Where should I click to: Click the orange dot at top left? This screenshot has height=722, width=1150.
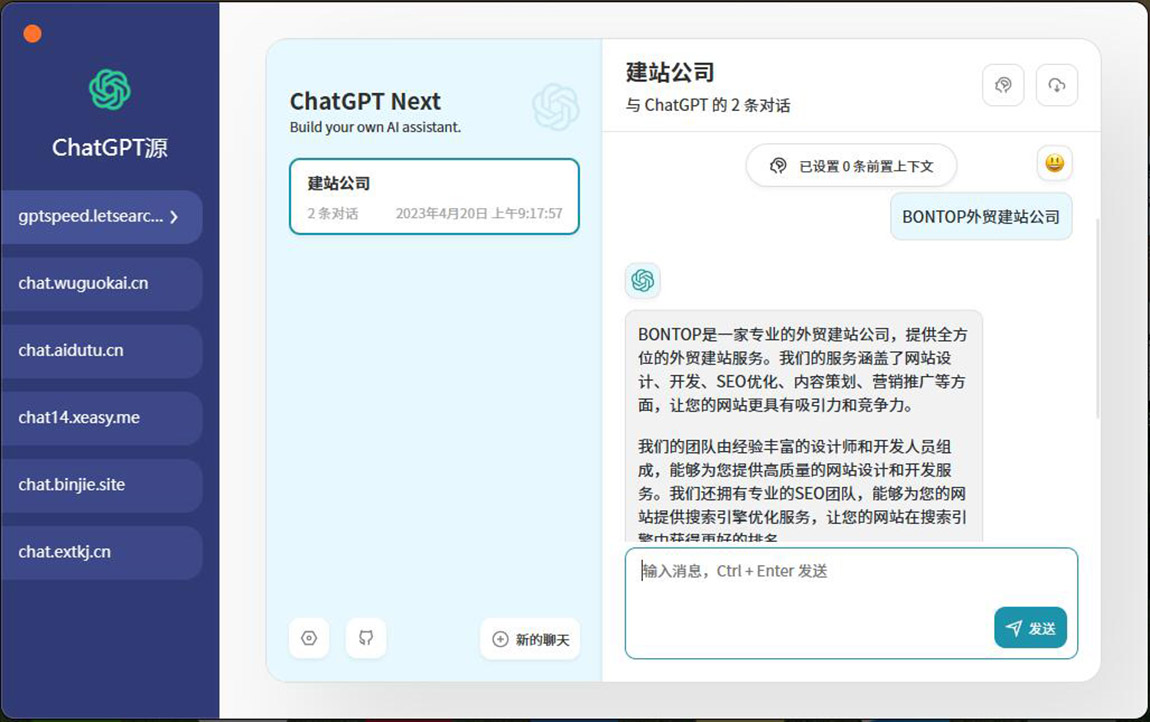32,32
